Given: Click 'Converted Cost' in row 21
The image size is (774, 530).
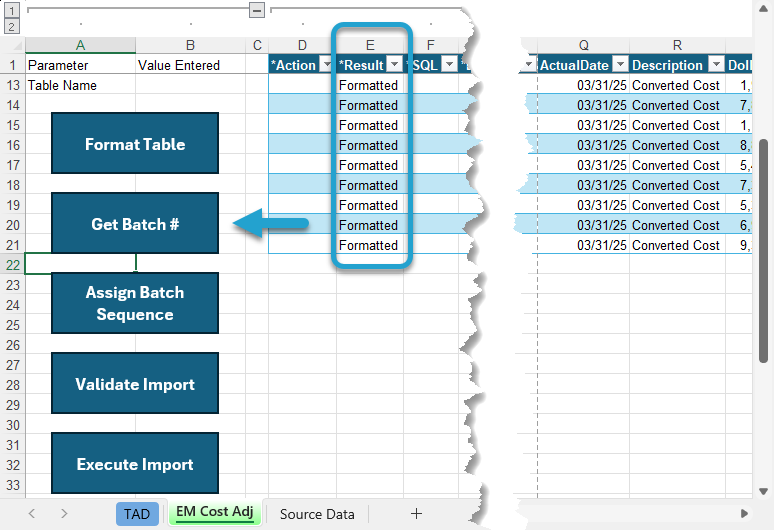Looking at the screenshot, I should (676, 245).
